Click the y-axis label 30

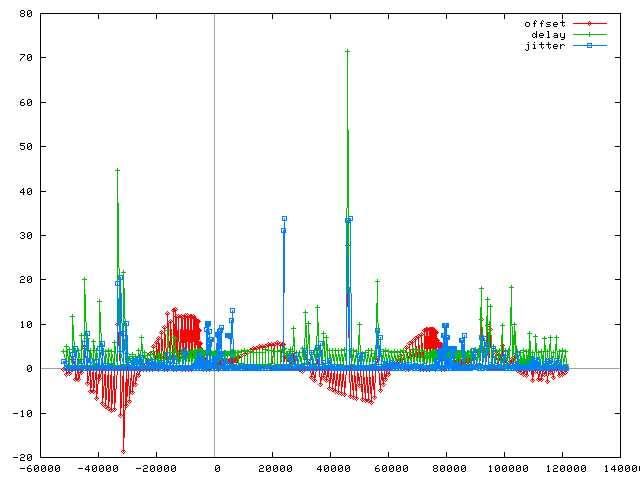pyautogui.click(x=26, y=236)
